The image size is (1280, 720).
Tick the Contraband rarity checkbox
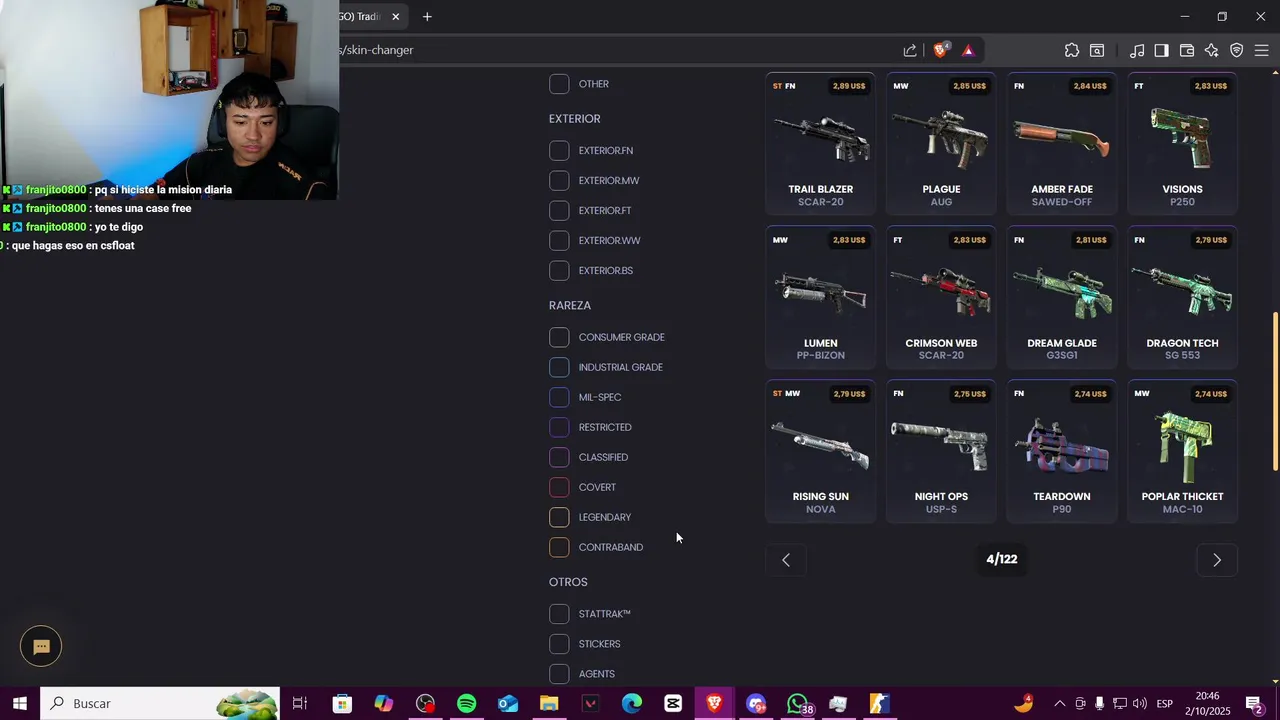pyautogui.click(x=560, y=547)
